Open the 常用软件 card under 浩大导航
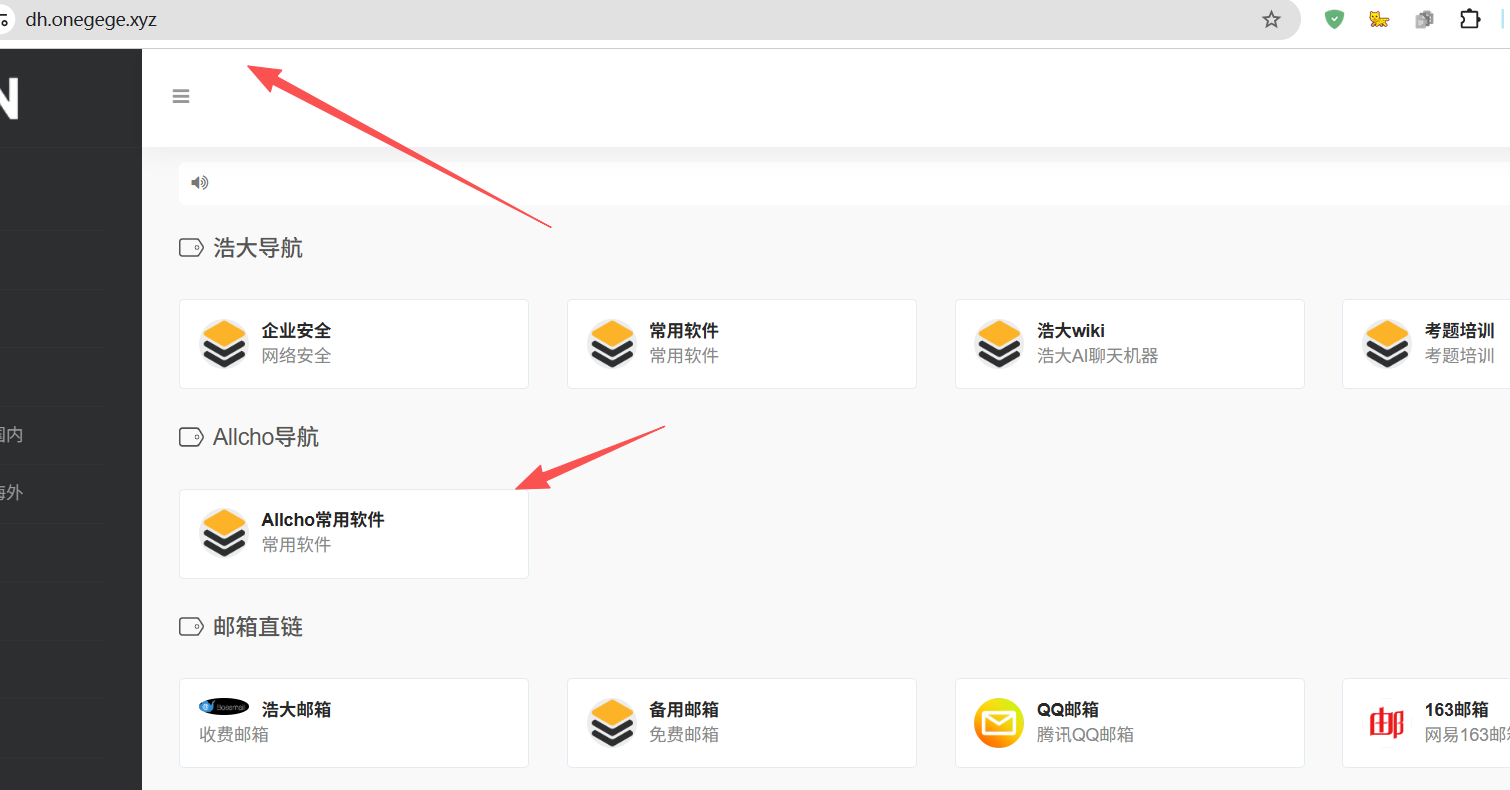This screenshot has height=790, width=1510. coord(741,343)
